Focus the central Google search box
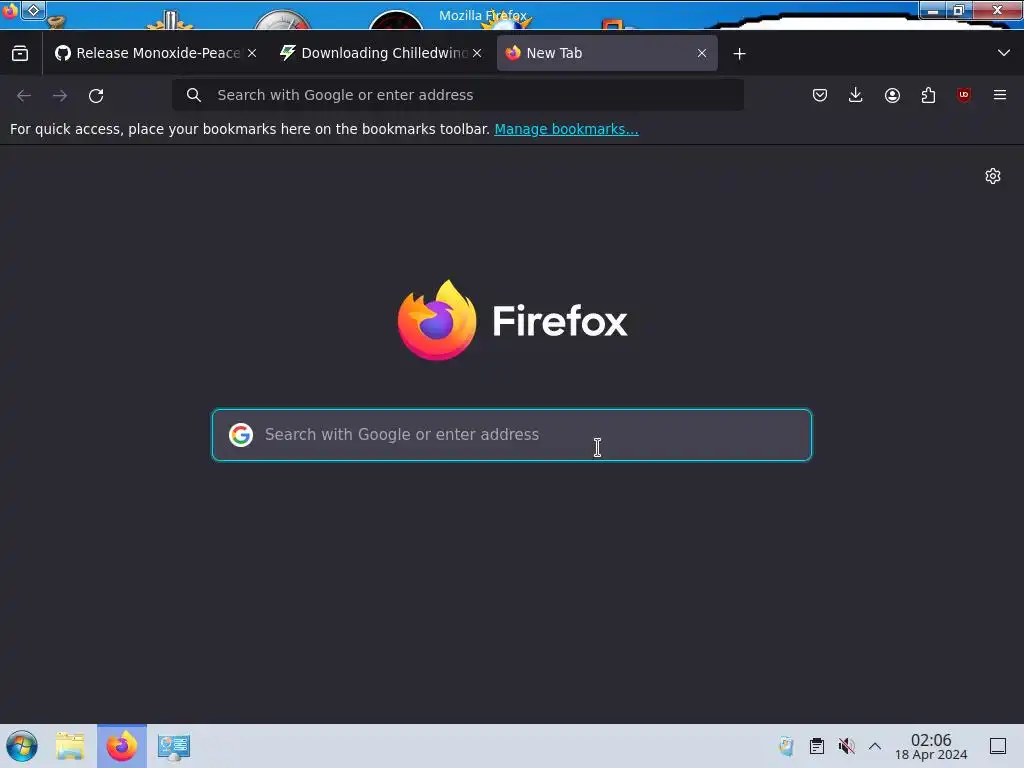1024x768 pixels. coord(512,435)
